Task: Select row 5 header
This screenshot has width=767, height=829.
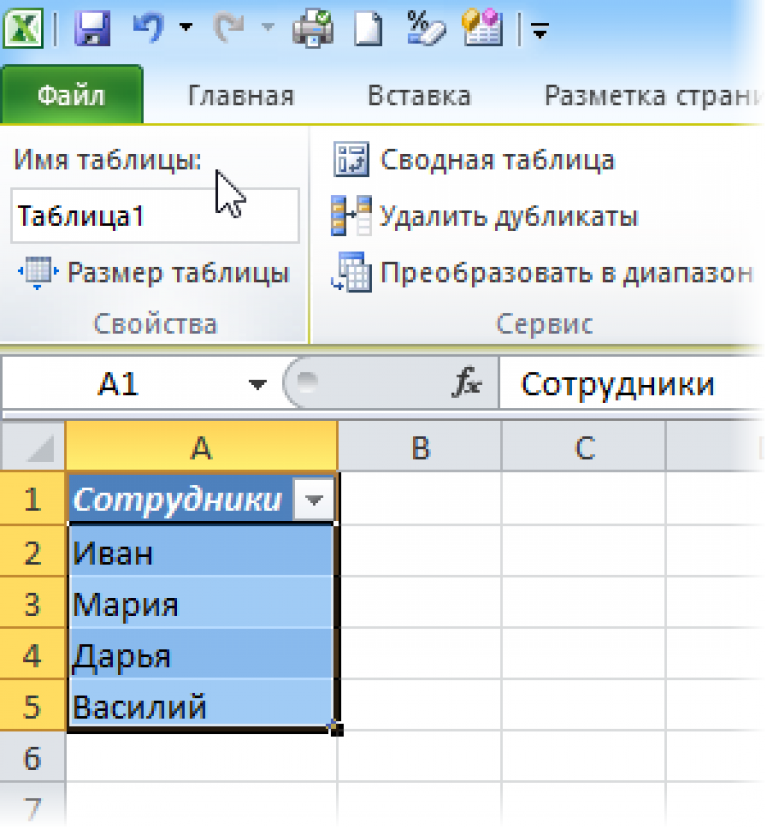Action: click(x=32, y=706)
